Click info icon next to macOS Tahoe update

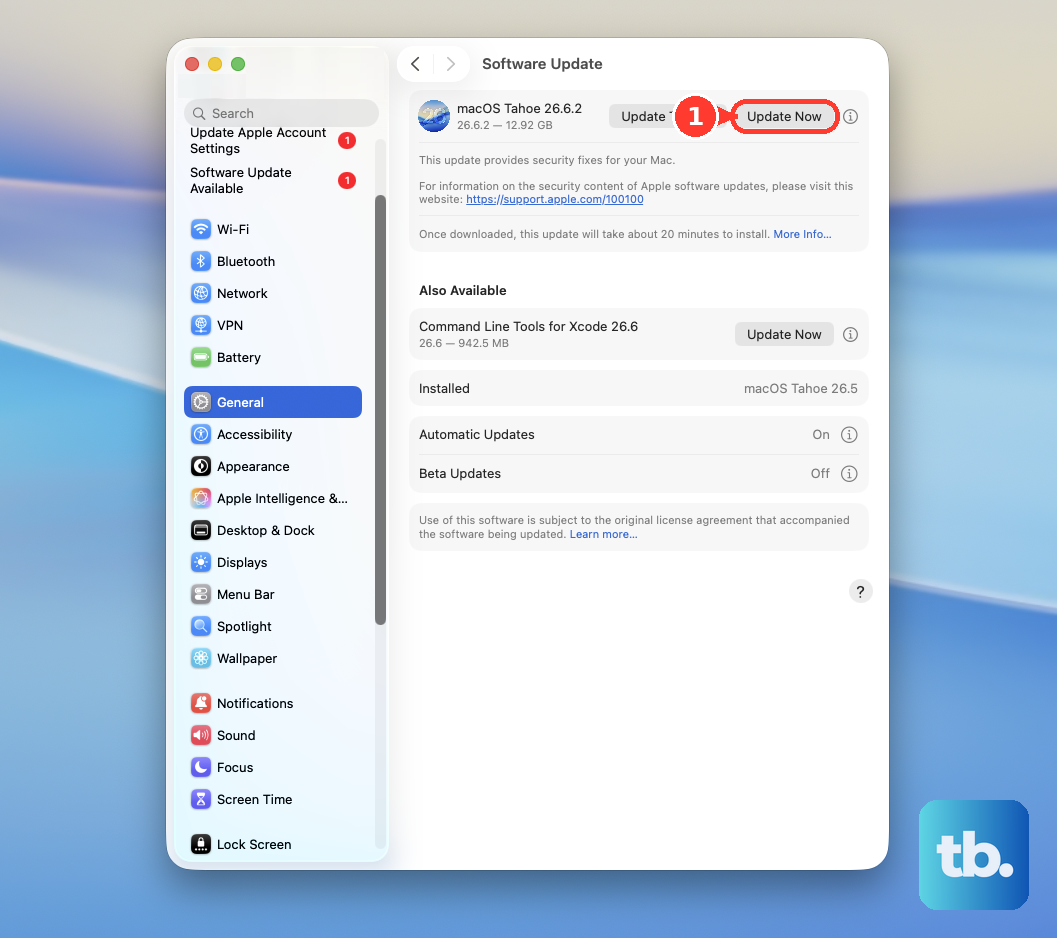(x=850, y=117)
